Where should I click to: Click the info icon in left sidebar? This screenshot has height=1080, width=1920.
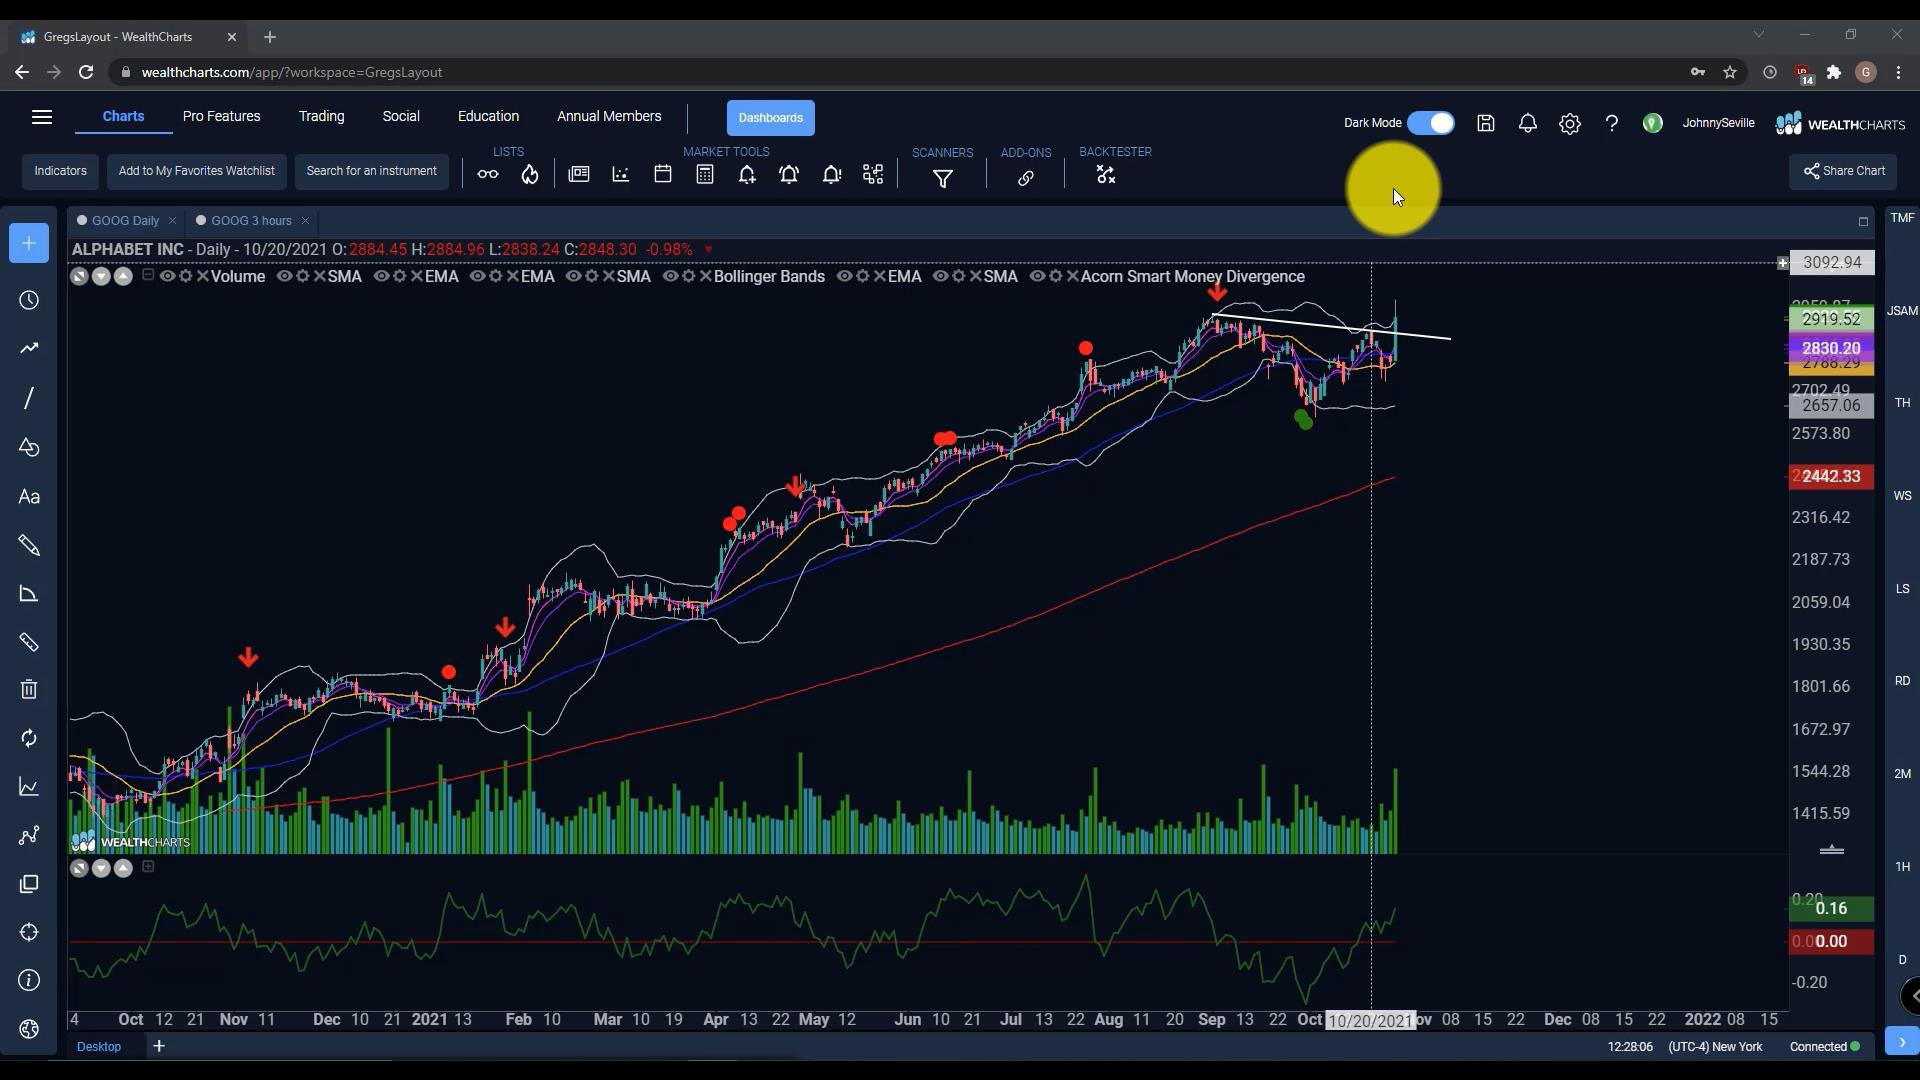(29, 981)
